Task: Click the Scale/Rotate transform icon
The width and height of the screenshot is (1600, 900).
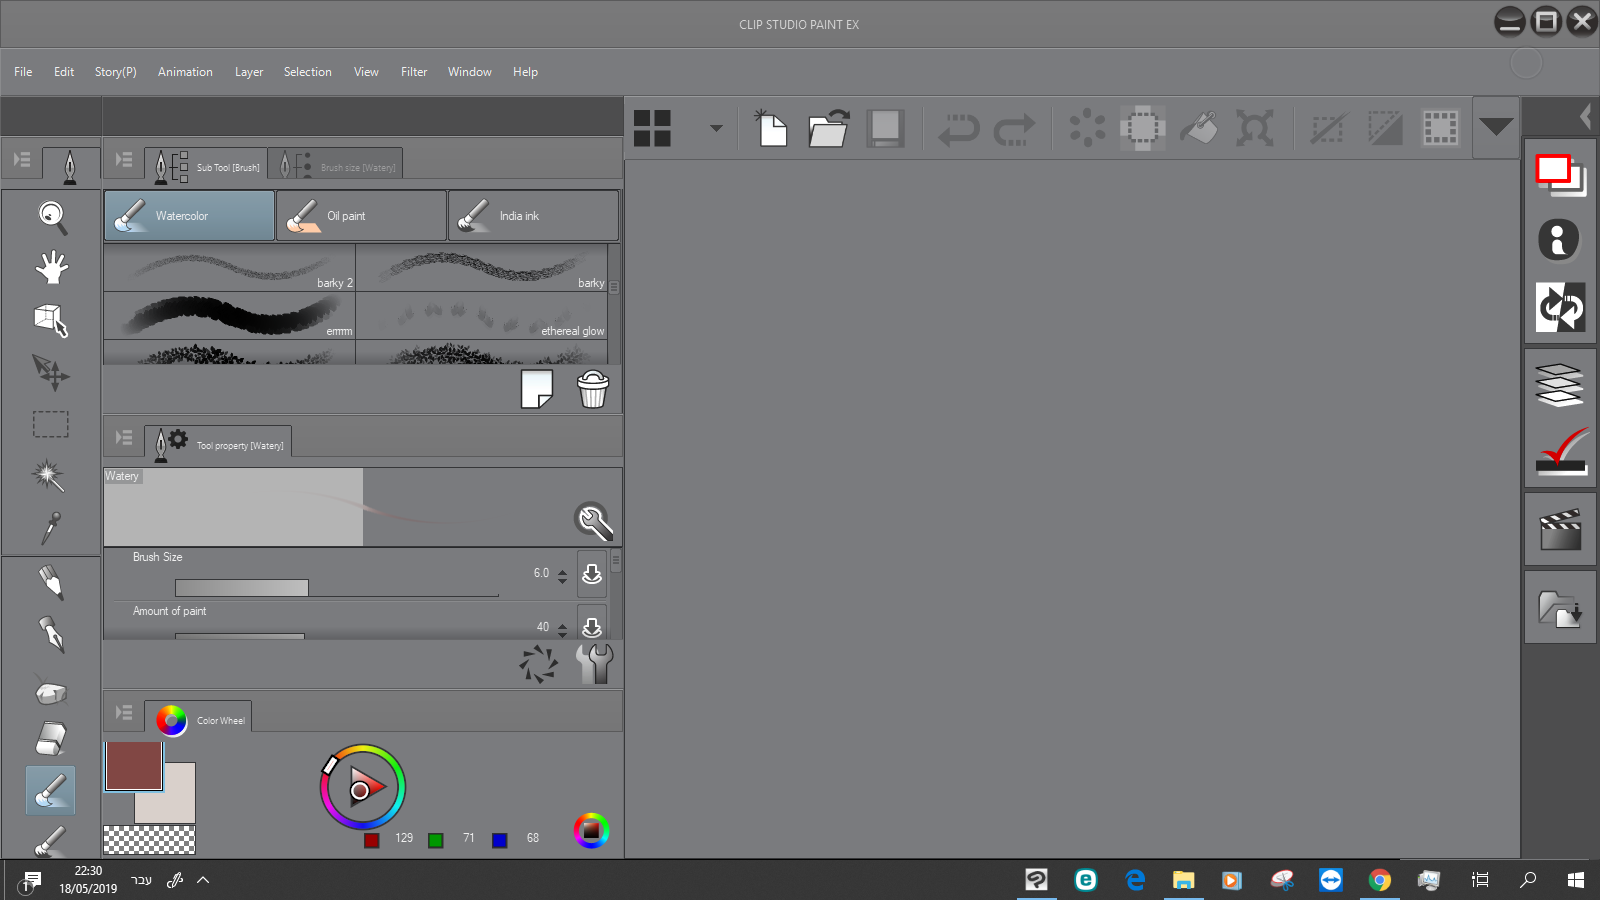Action: pyautogui.click(x=1255, y=128)
